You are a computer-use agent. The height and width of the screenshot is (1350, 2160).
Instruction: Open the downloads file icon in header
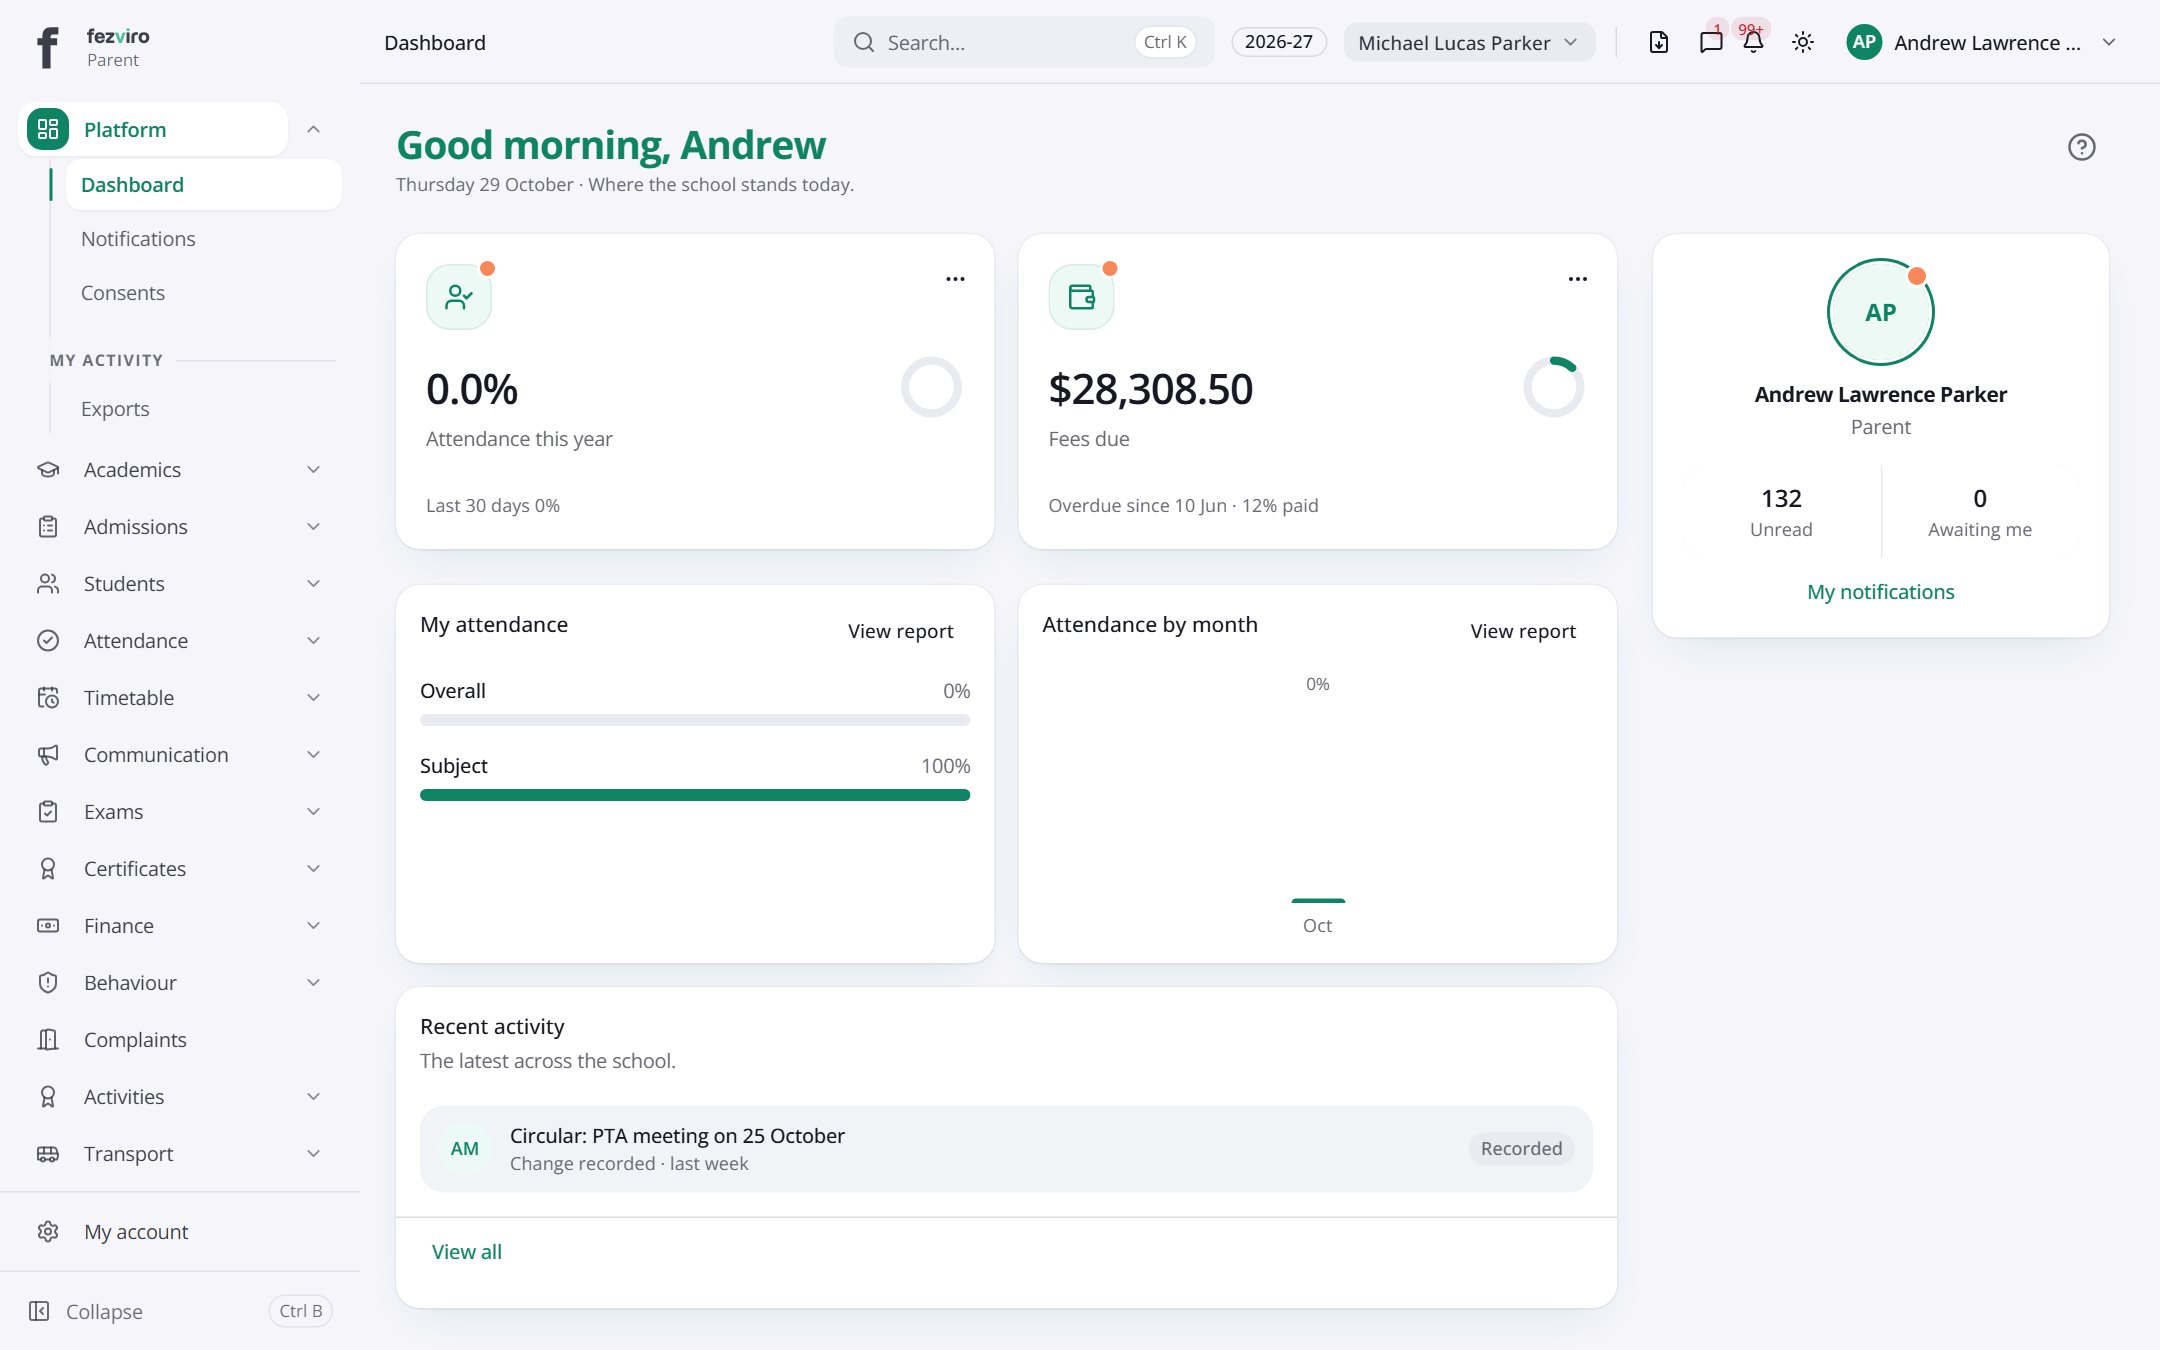[x=1659, y=42]
